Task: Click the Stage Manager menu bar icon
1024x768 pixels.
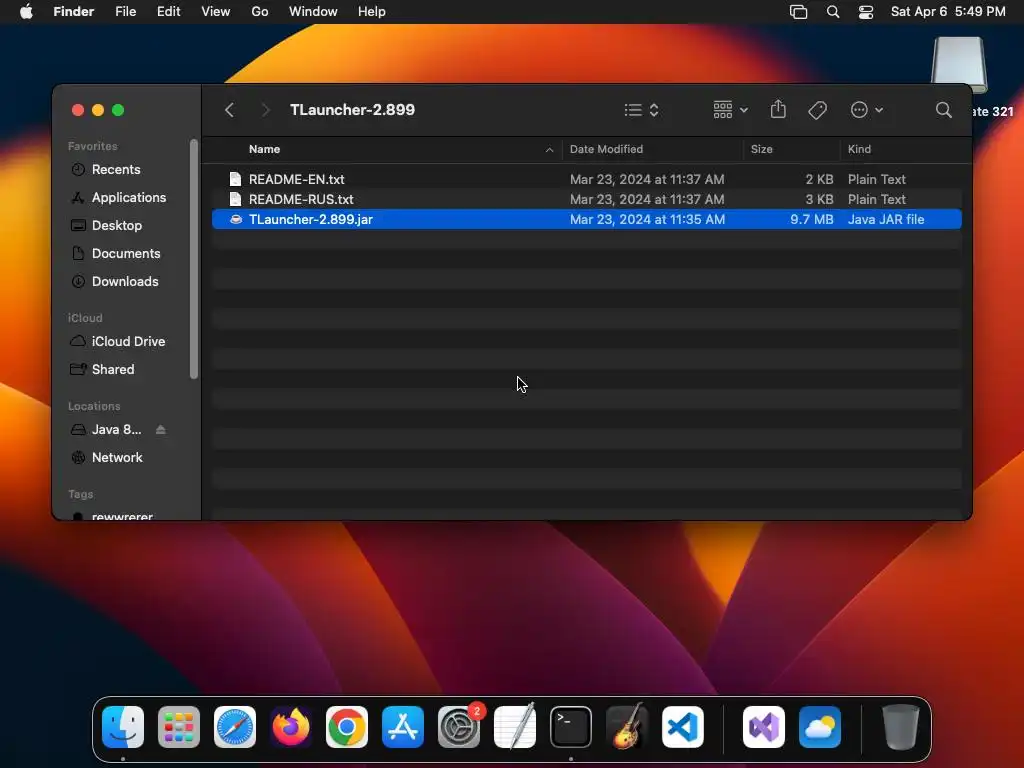Action: (x=798, y=12)
